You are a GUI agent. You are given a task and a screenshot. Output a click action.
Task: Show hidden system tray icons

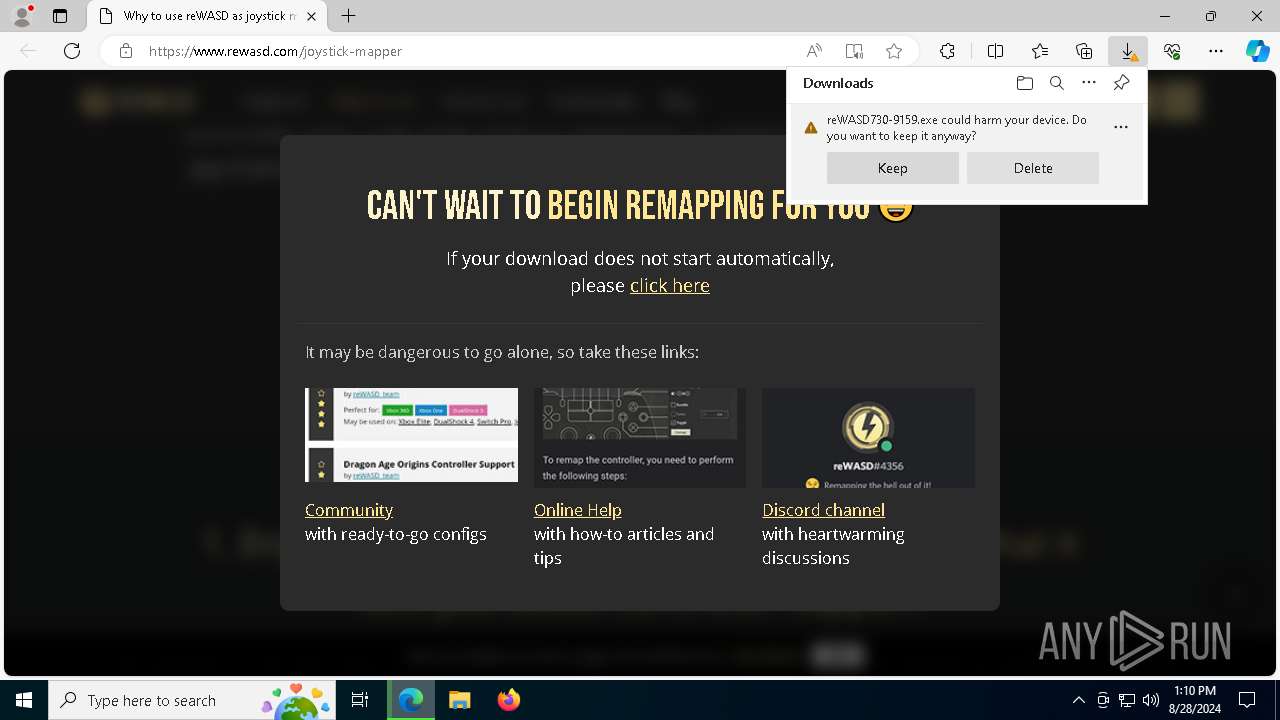[x=1078, y=700]
